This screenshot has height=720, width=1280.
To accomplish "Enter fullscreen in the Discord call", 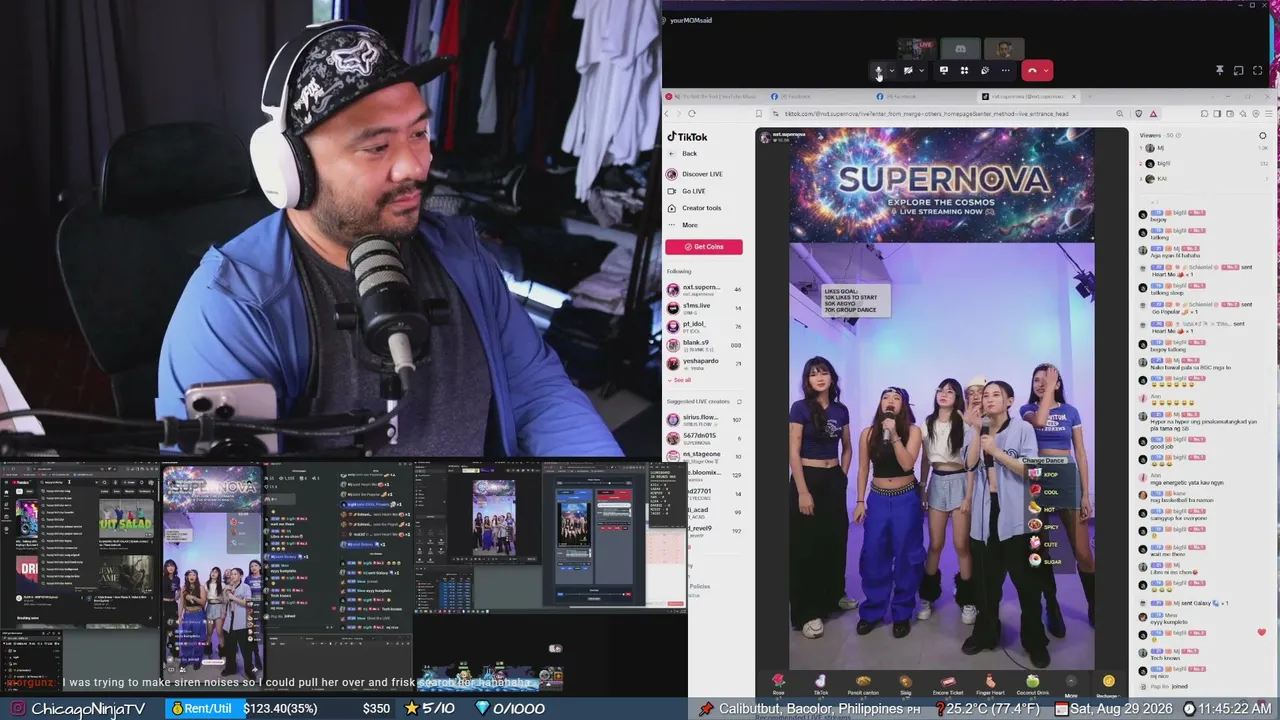I will (x=1258, y=71).
